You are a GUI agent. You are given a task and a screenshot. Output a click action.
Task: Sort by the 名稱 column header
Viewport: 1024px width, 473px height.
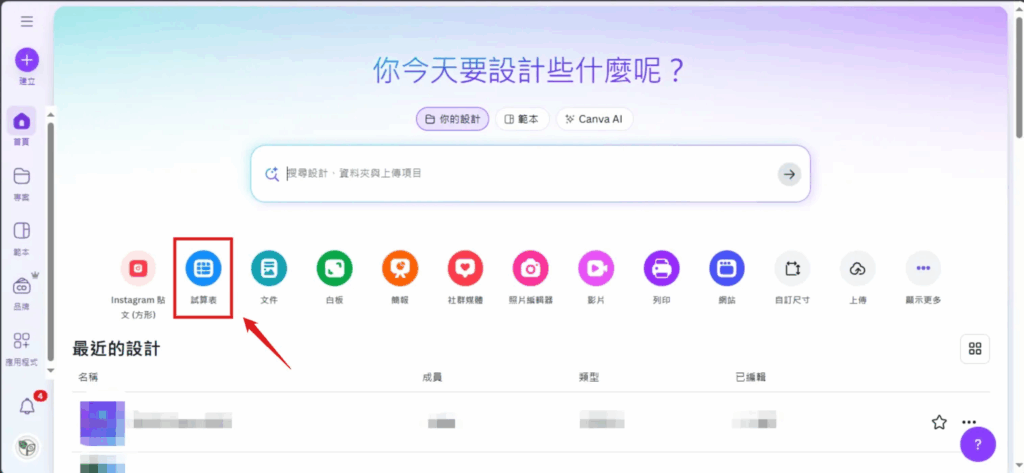[88, 377]
